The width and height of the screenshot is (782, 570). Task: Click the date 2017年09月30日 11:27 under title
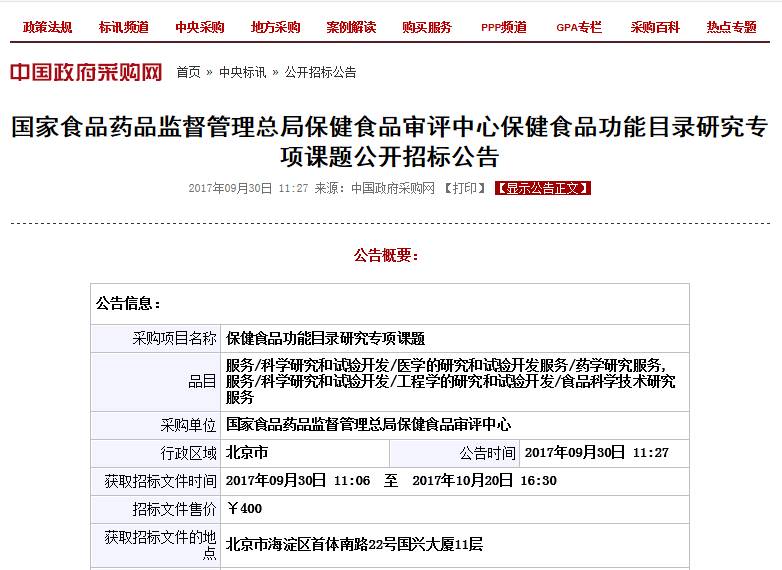(x=248, y=188)
